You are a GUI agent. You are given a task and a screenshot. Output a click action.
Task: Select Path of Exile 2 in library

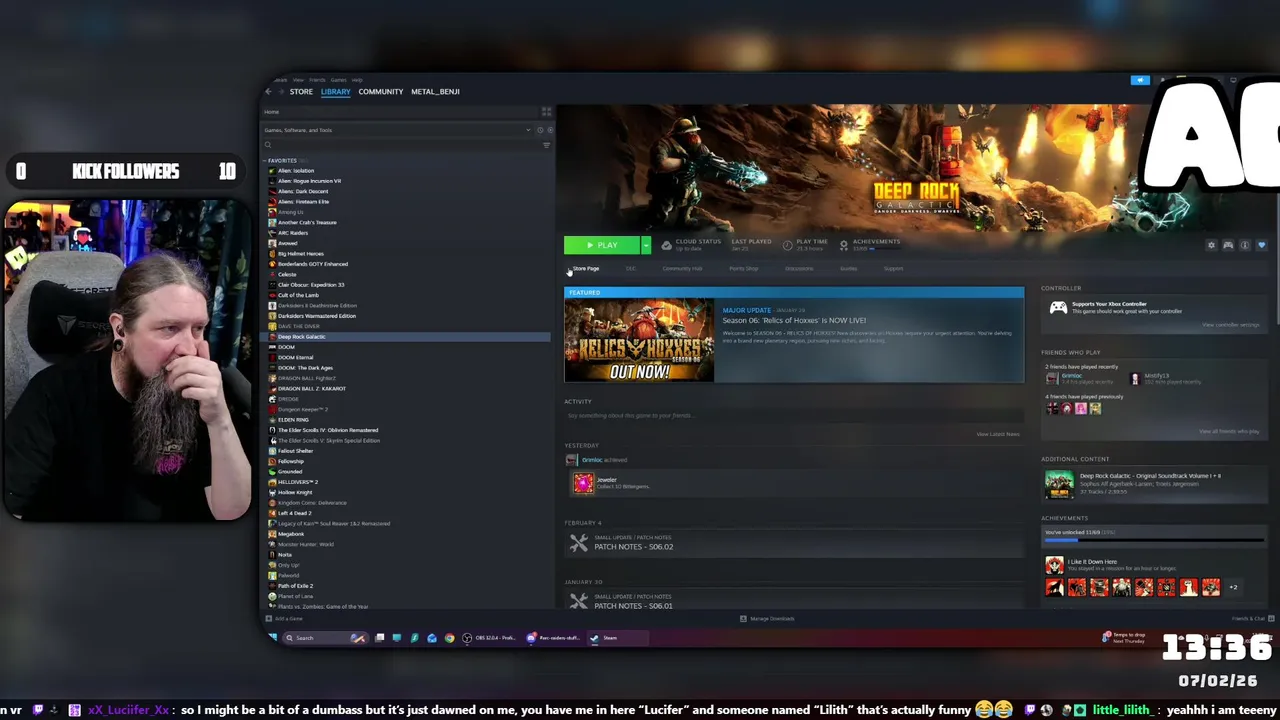click(295, 586)
